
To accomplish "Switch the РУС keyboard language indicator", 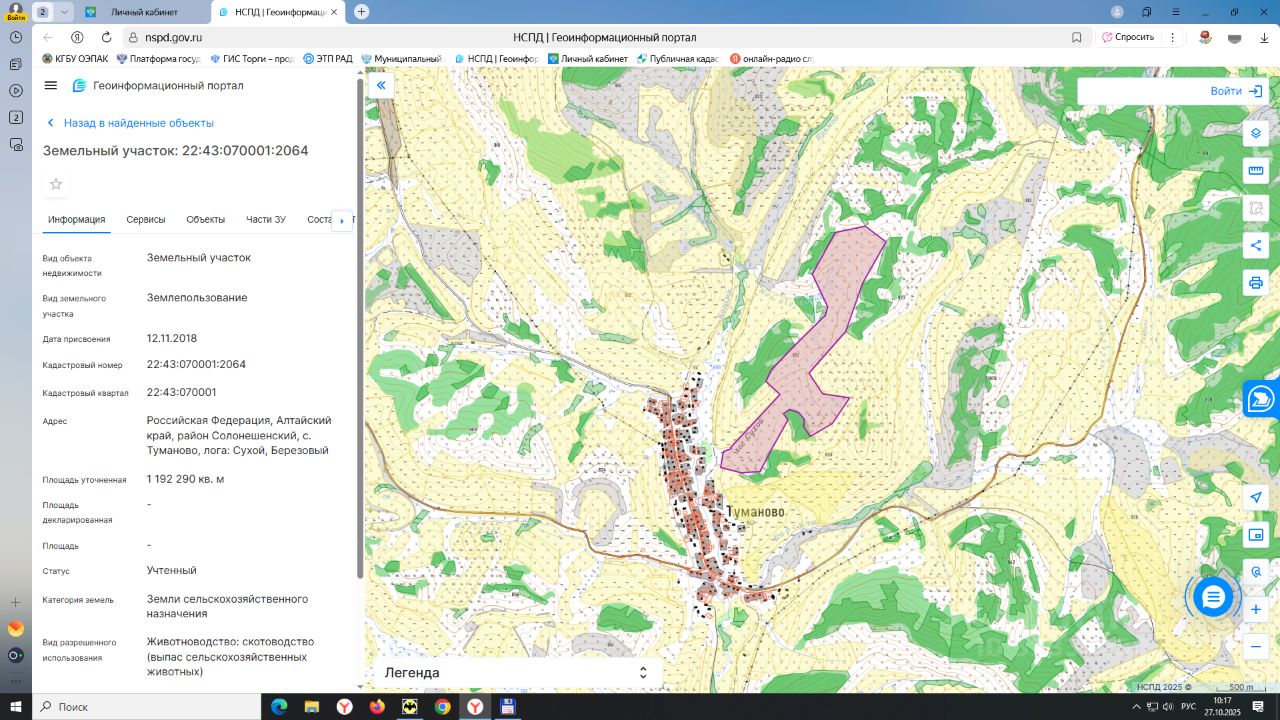I will tap(1189, 707).
